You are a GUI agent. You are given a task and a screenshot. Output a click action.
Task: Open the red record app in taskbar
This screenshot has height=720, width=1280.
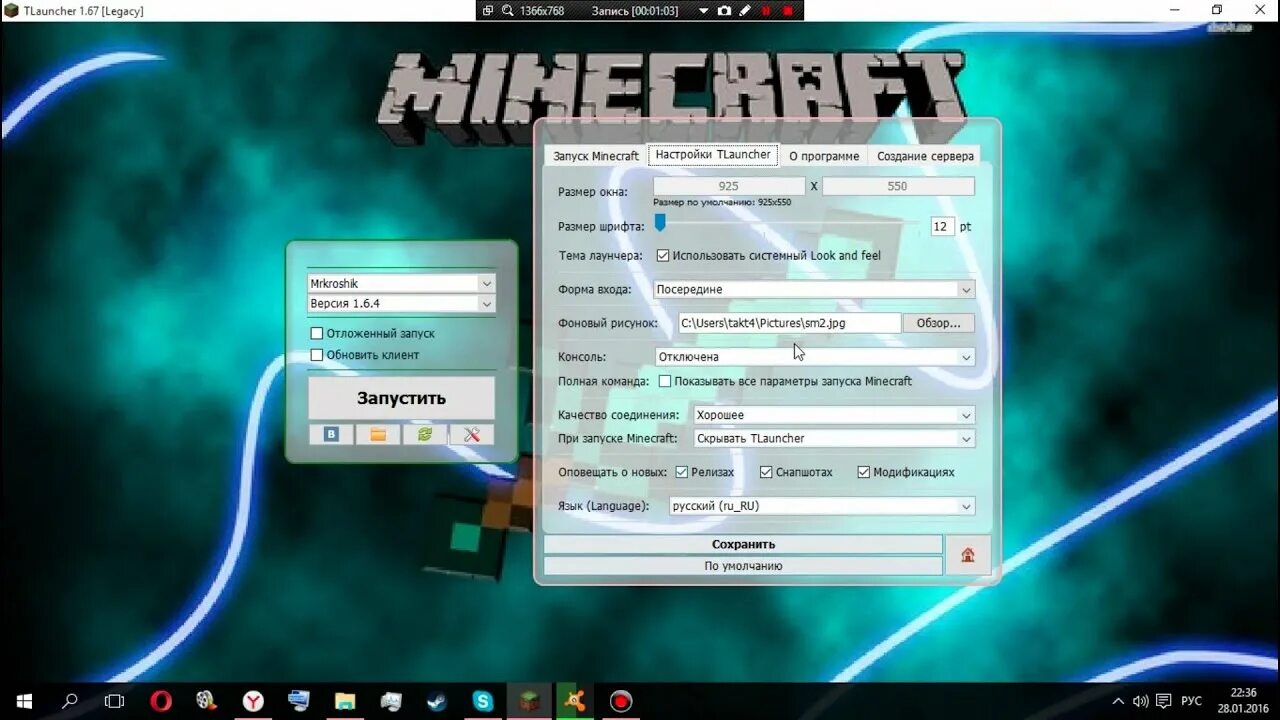[621, 701]
